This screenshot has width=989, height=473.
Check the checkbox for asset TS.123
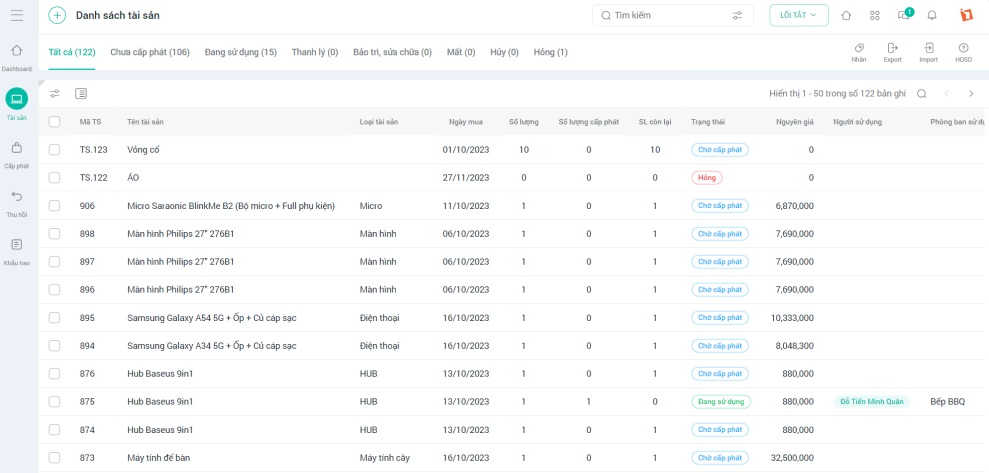55,150
